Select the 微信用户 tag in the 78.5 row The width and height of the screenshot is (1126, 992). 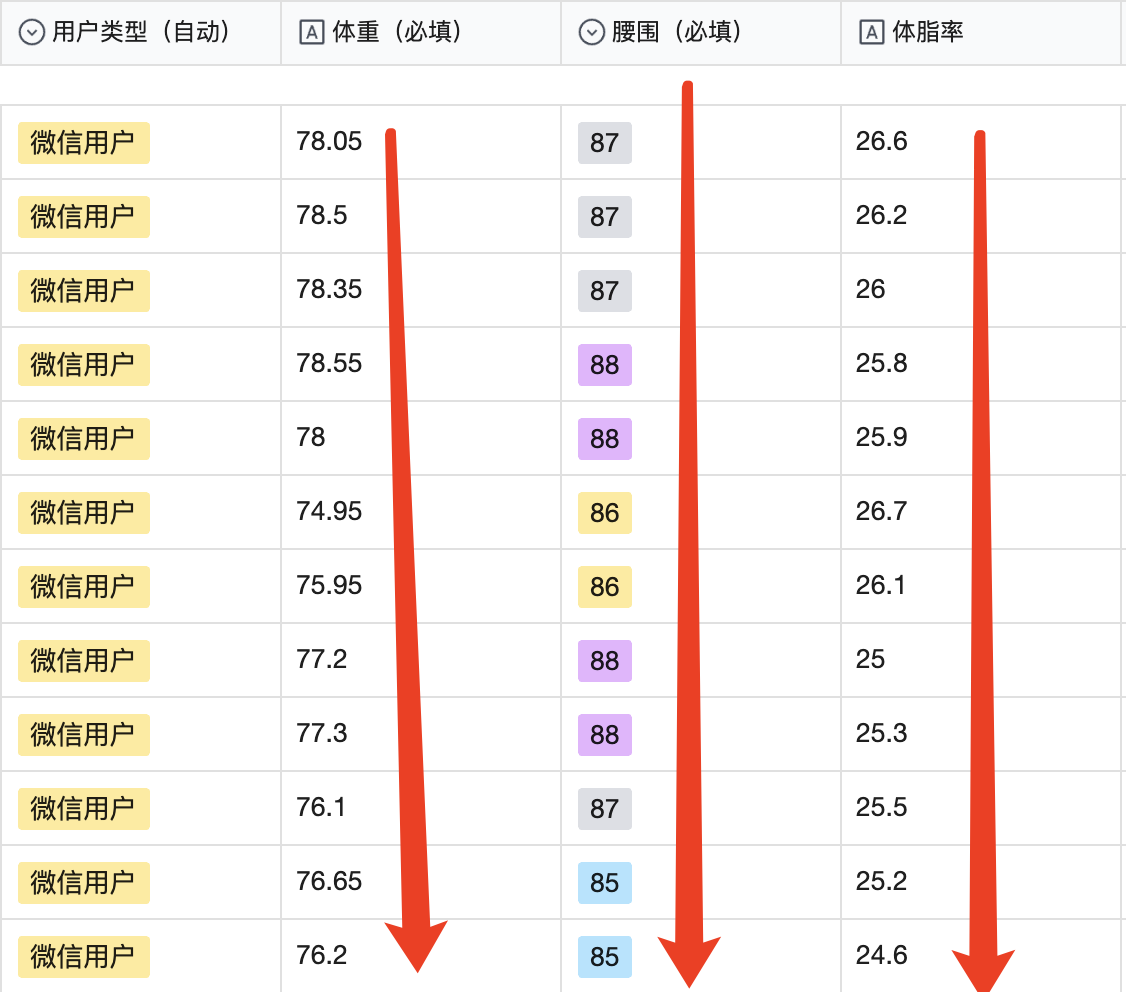click(x=83, y=217)
